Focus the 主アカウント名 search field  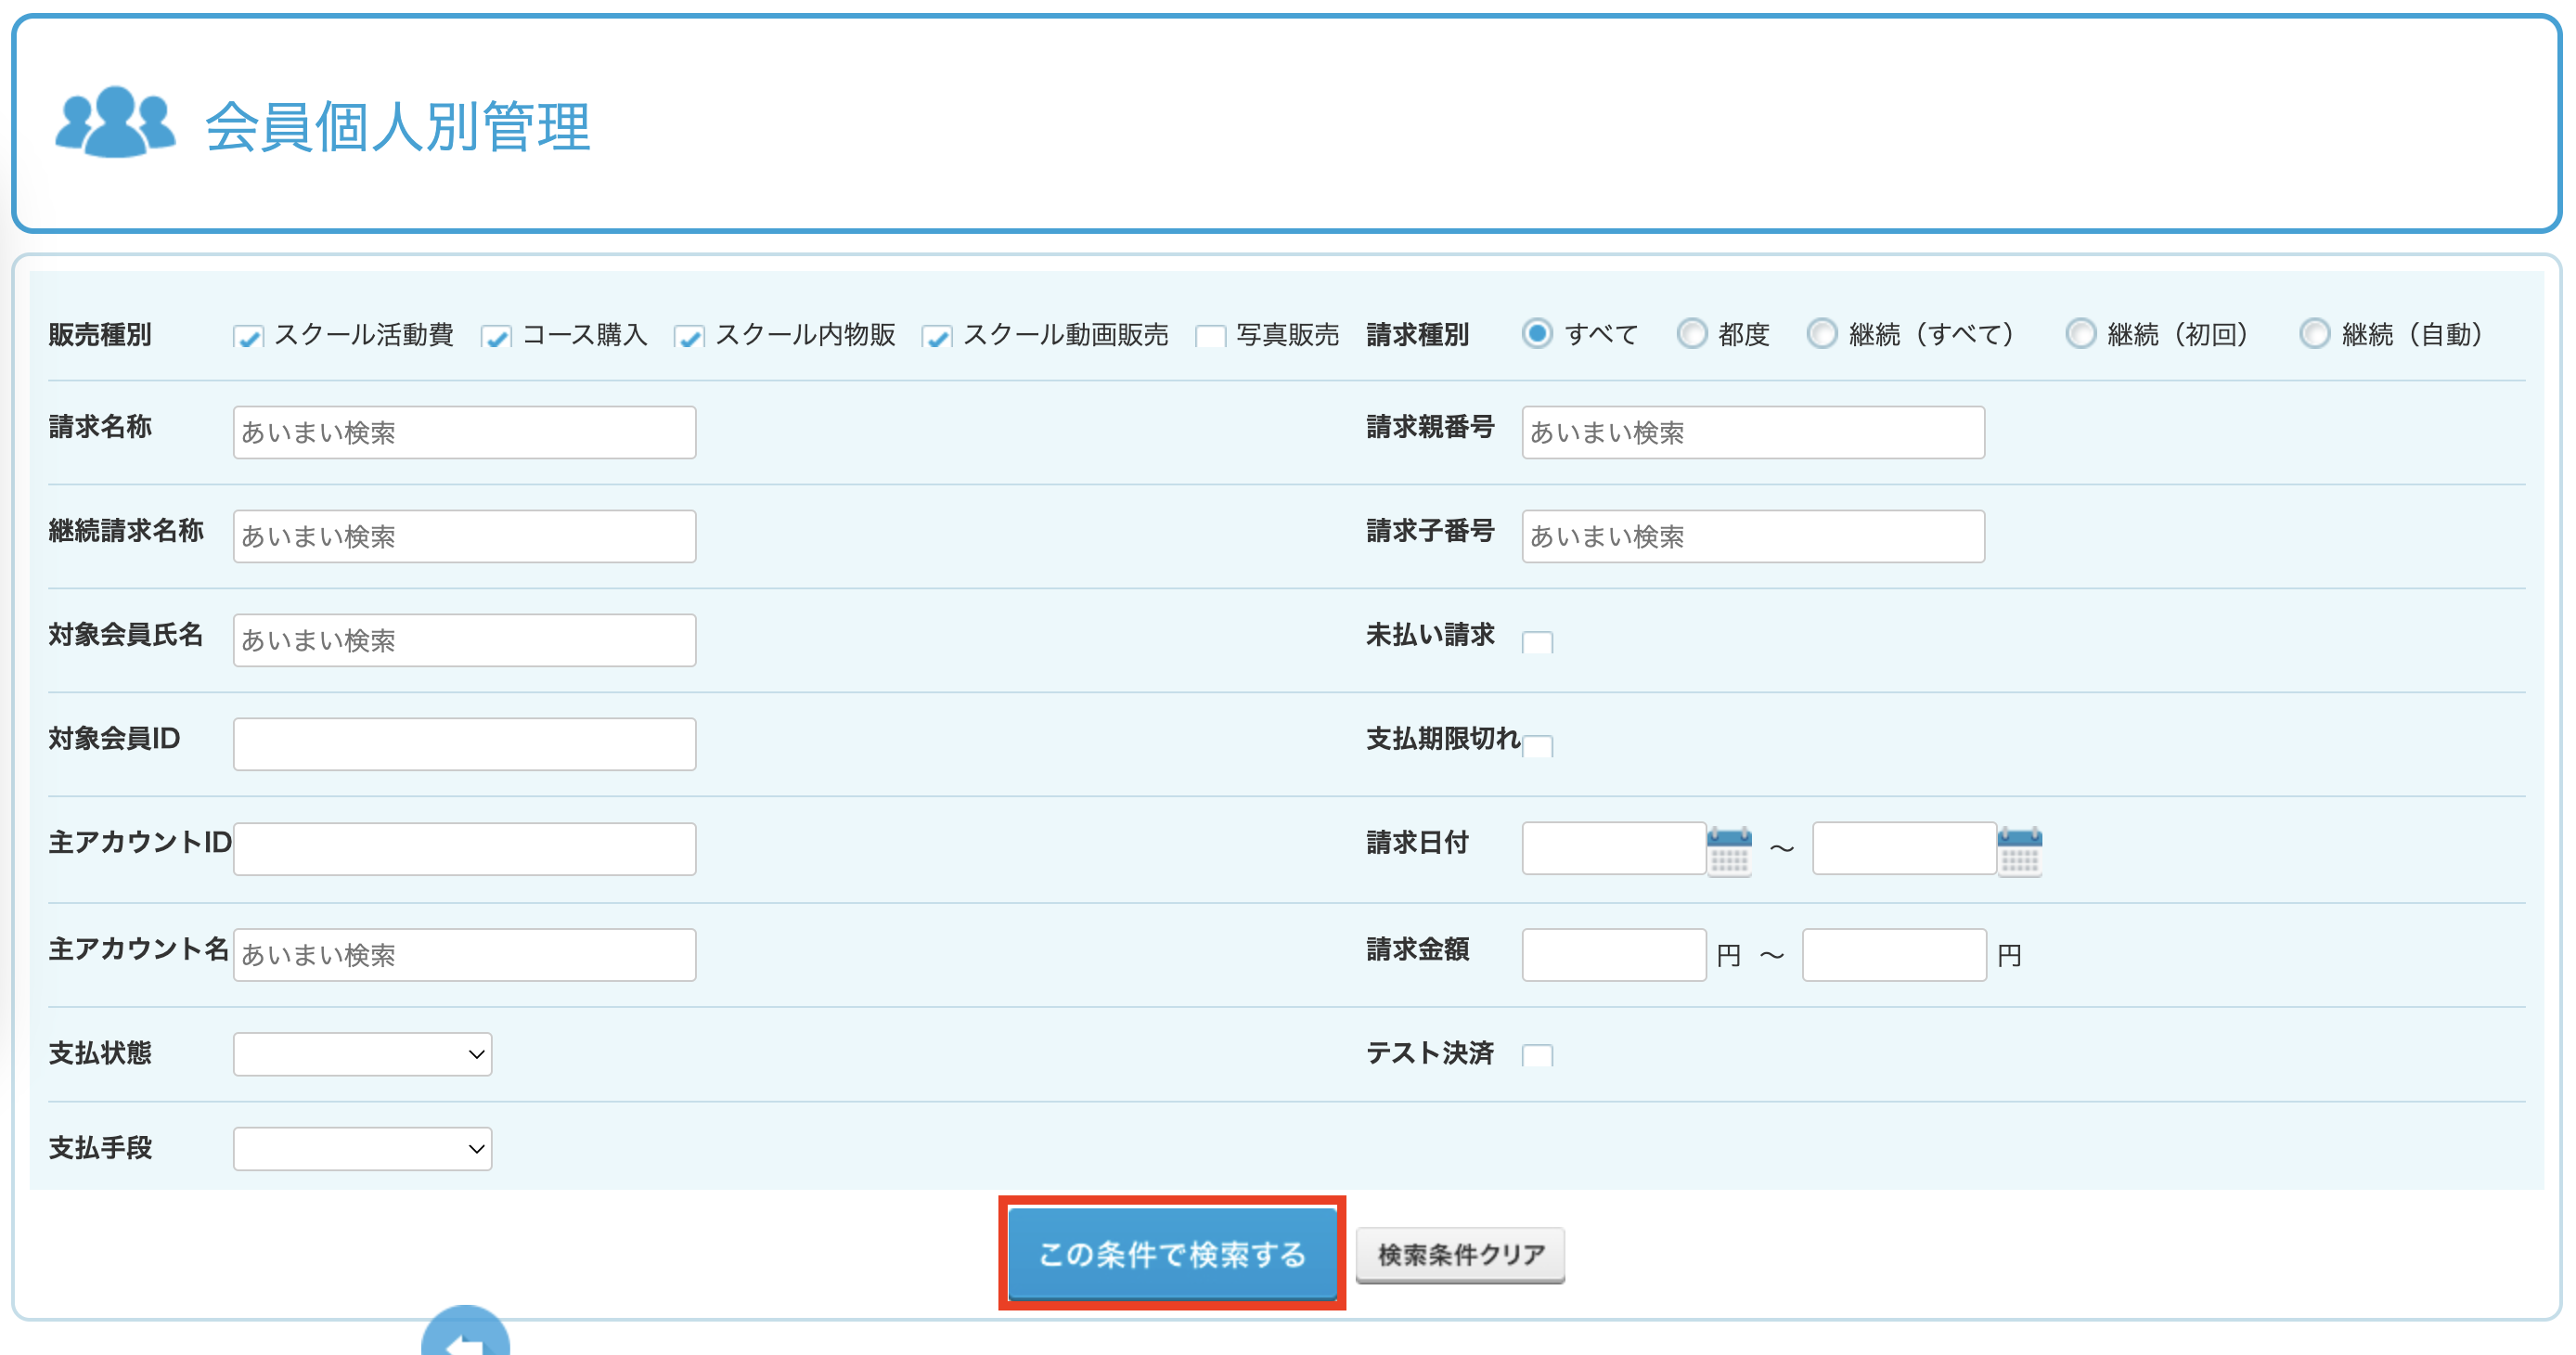[x=464, y=955]
